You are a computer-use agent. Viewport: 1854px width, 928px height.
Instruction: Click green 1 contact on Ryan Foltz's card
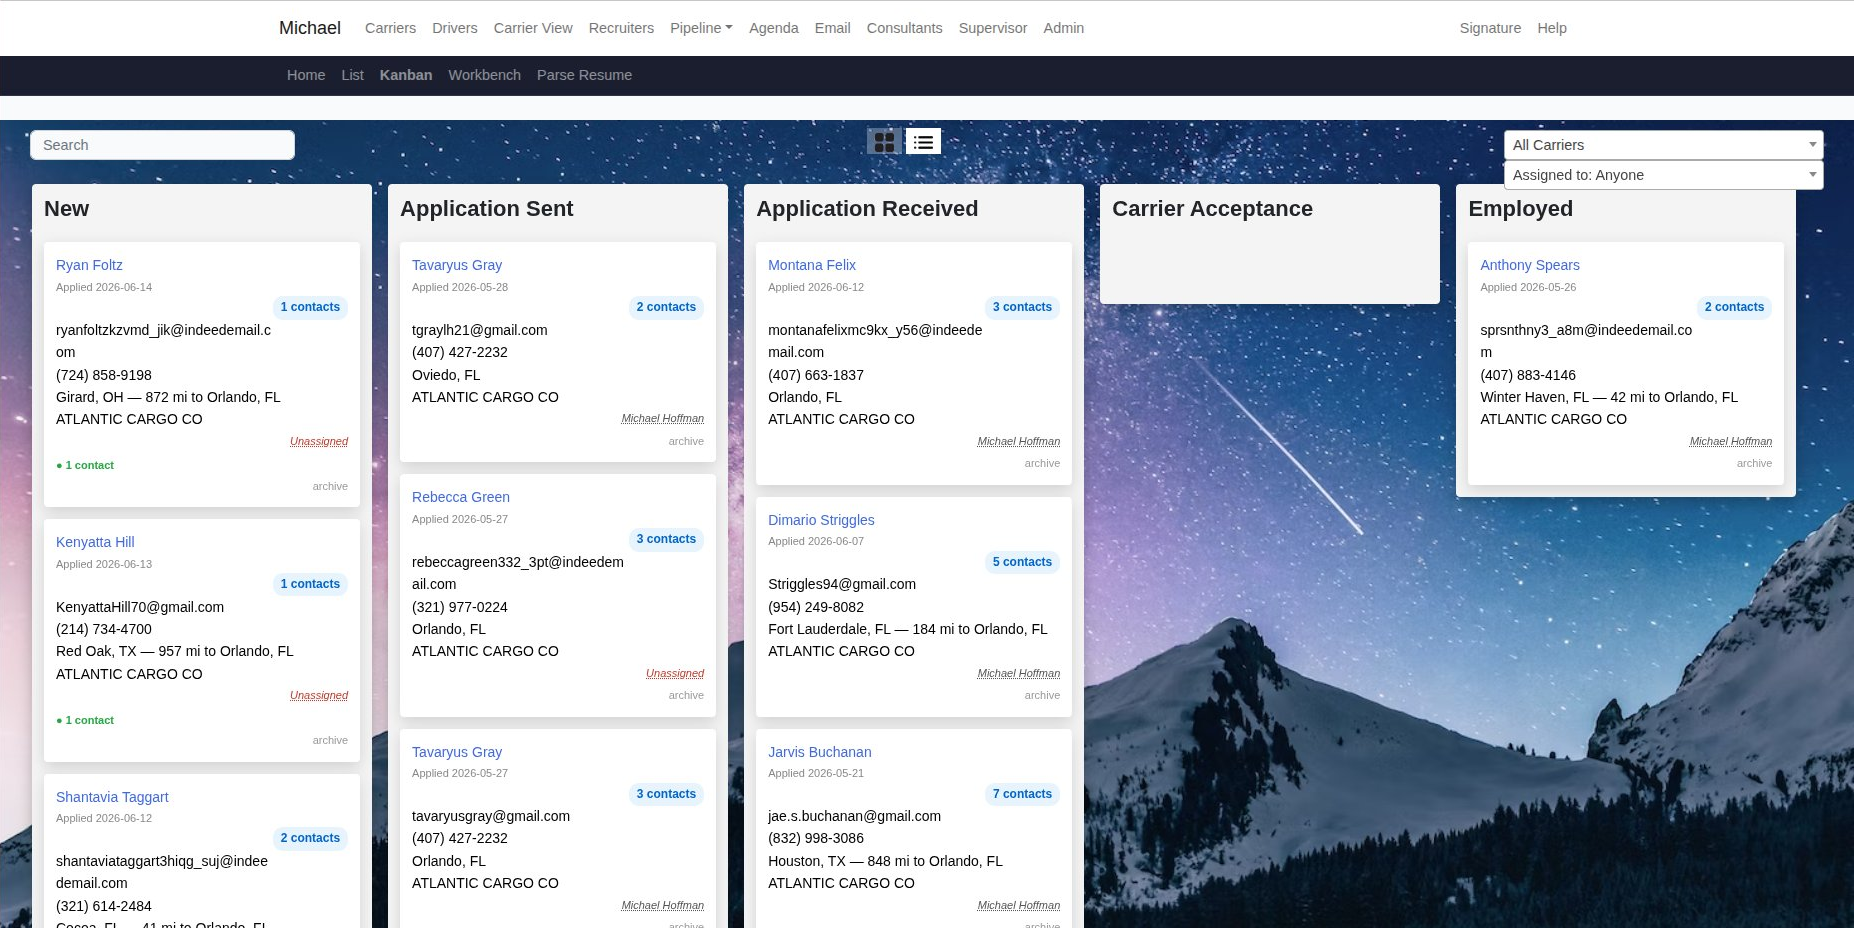[85, 465]
